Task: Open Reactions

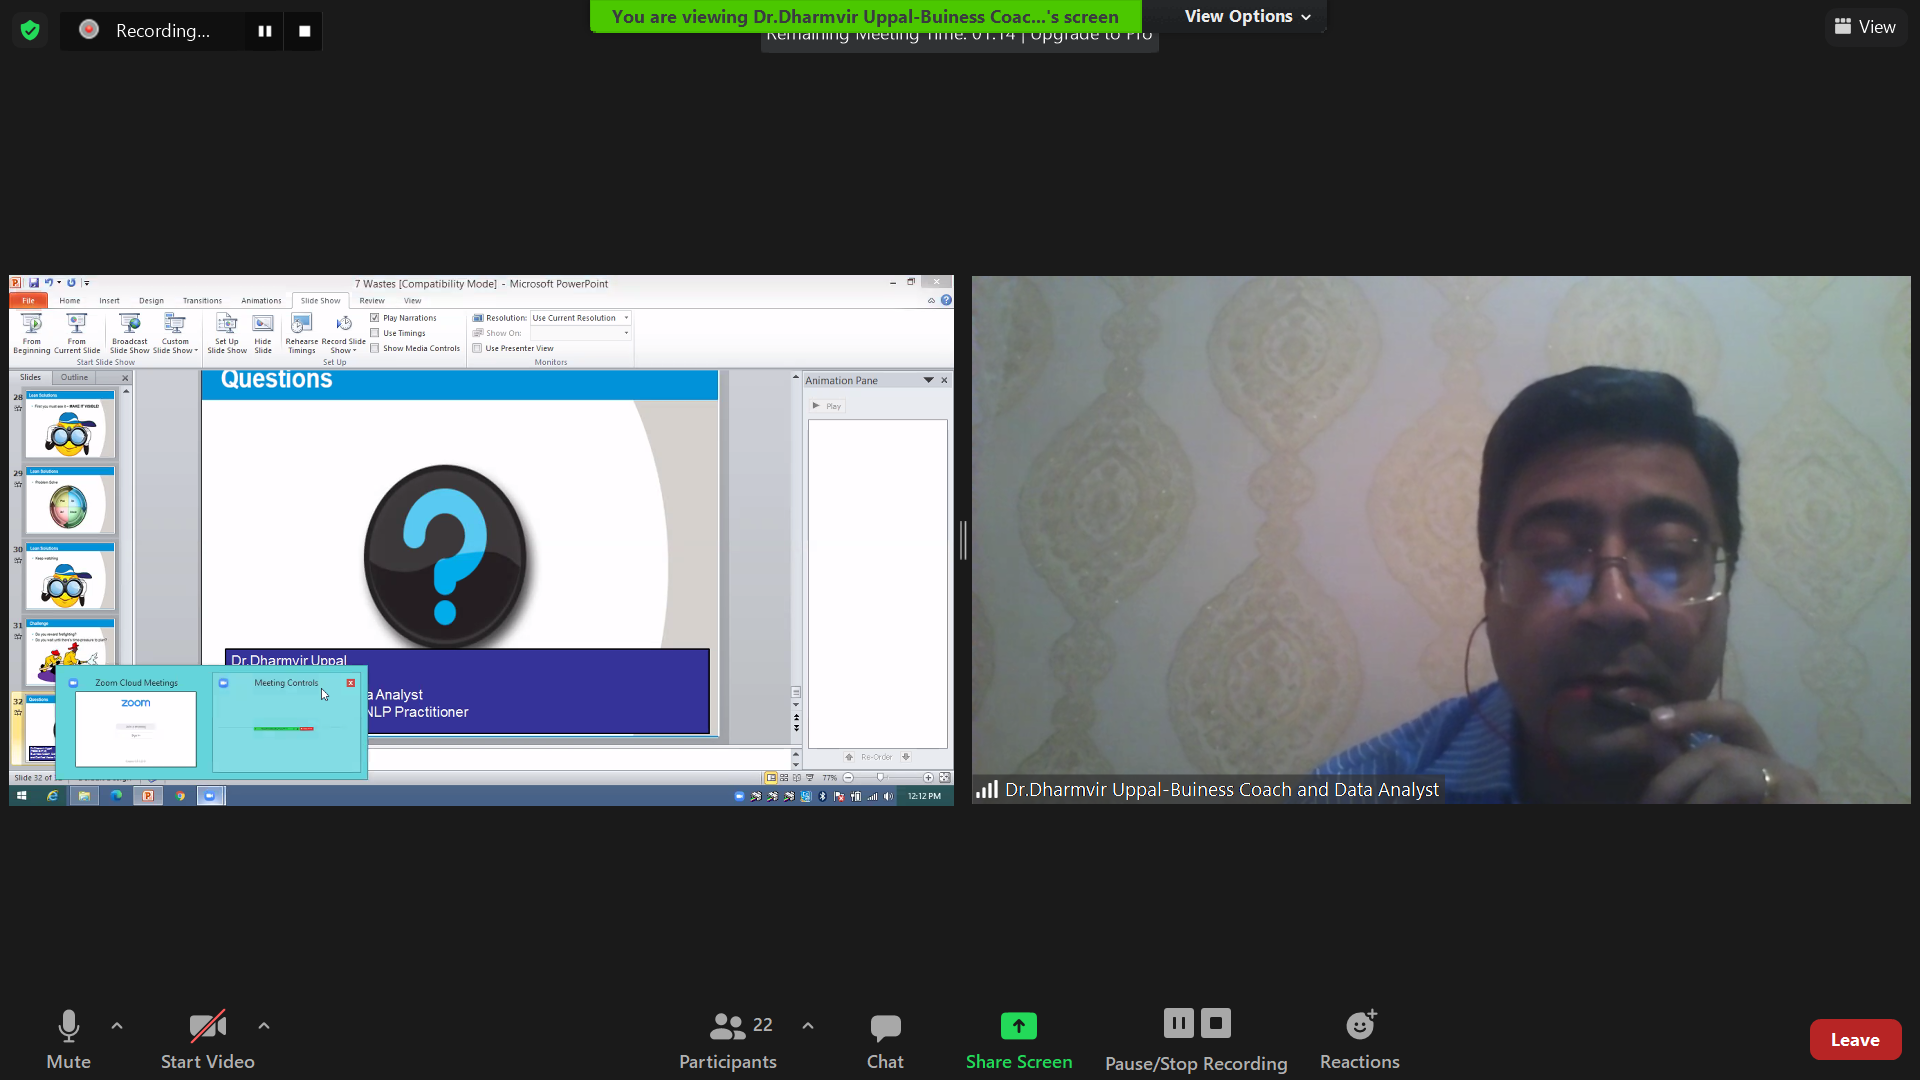Action: click(x=1360, y=1040)
